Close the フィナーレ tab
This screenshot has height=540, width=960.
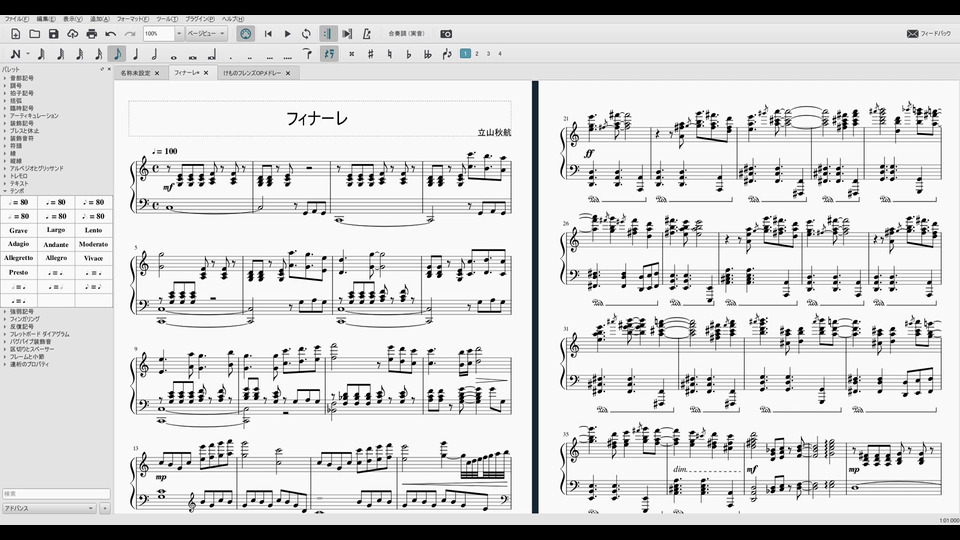pos(206,73)
